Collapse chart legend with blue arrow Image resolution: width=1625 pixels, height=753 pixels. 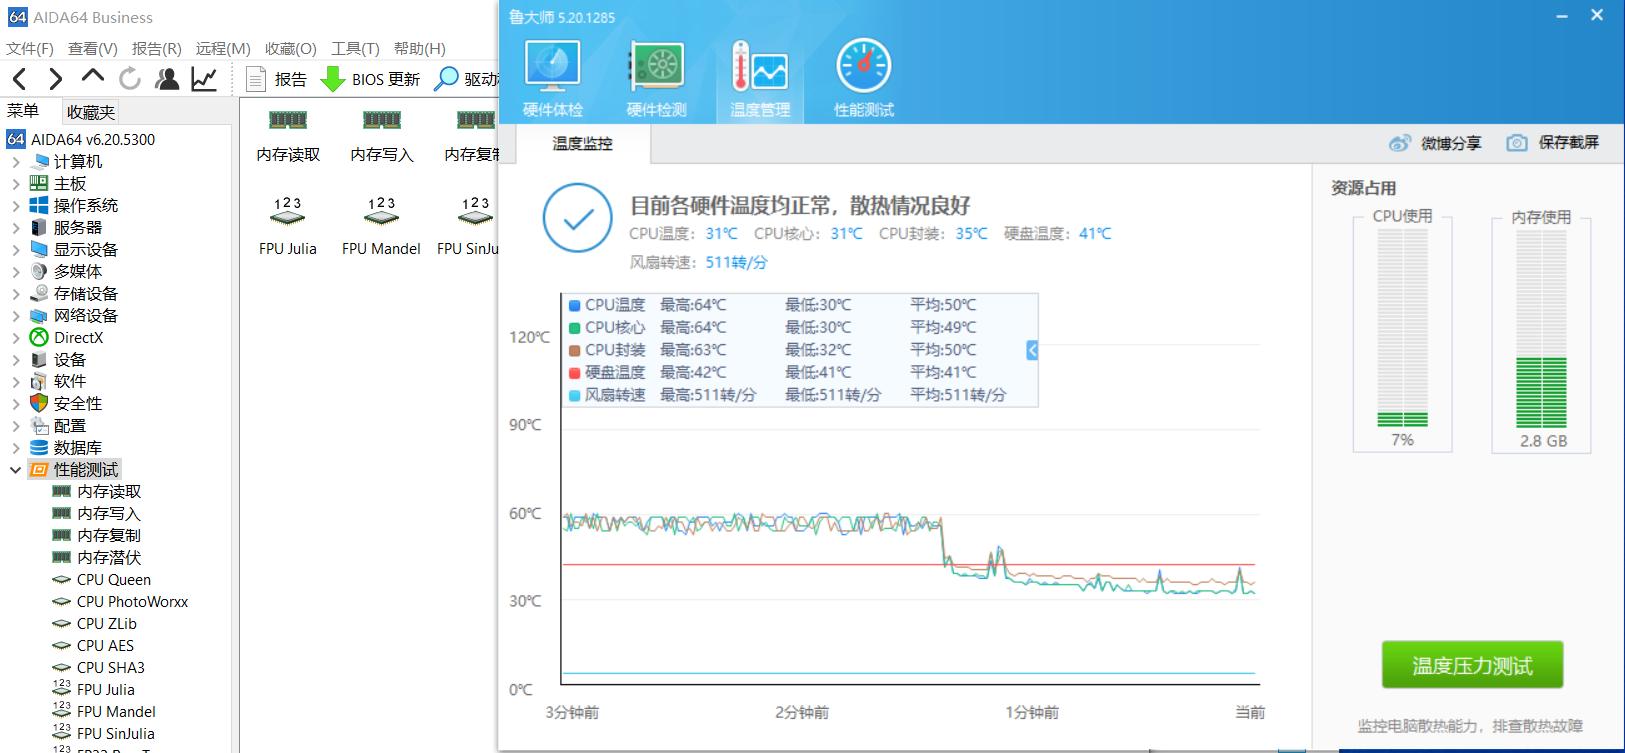click(1032, 350)
